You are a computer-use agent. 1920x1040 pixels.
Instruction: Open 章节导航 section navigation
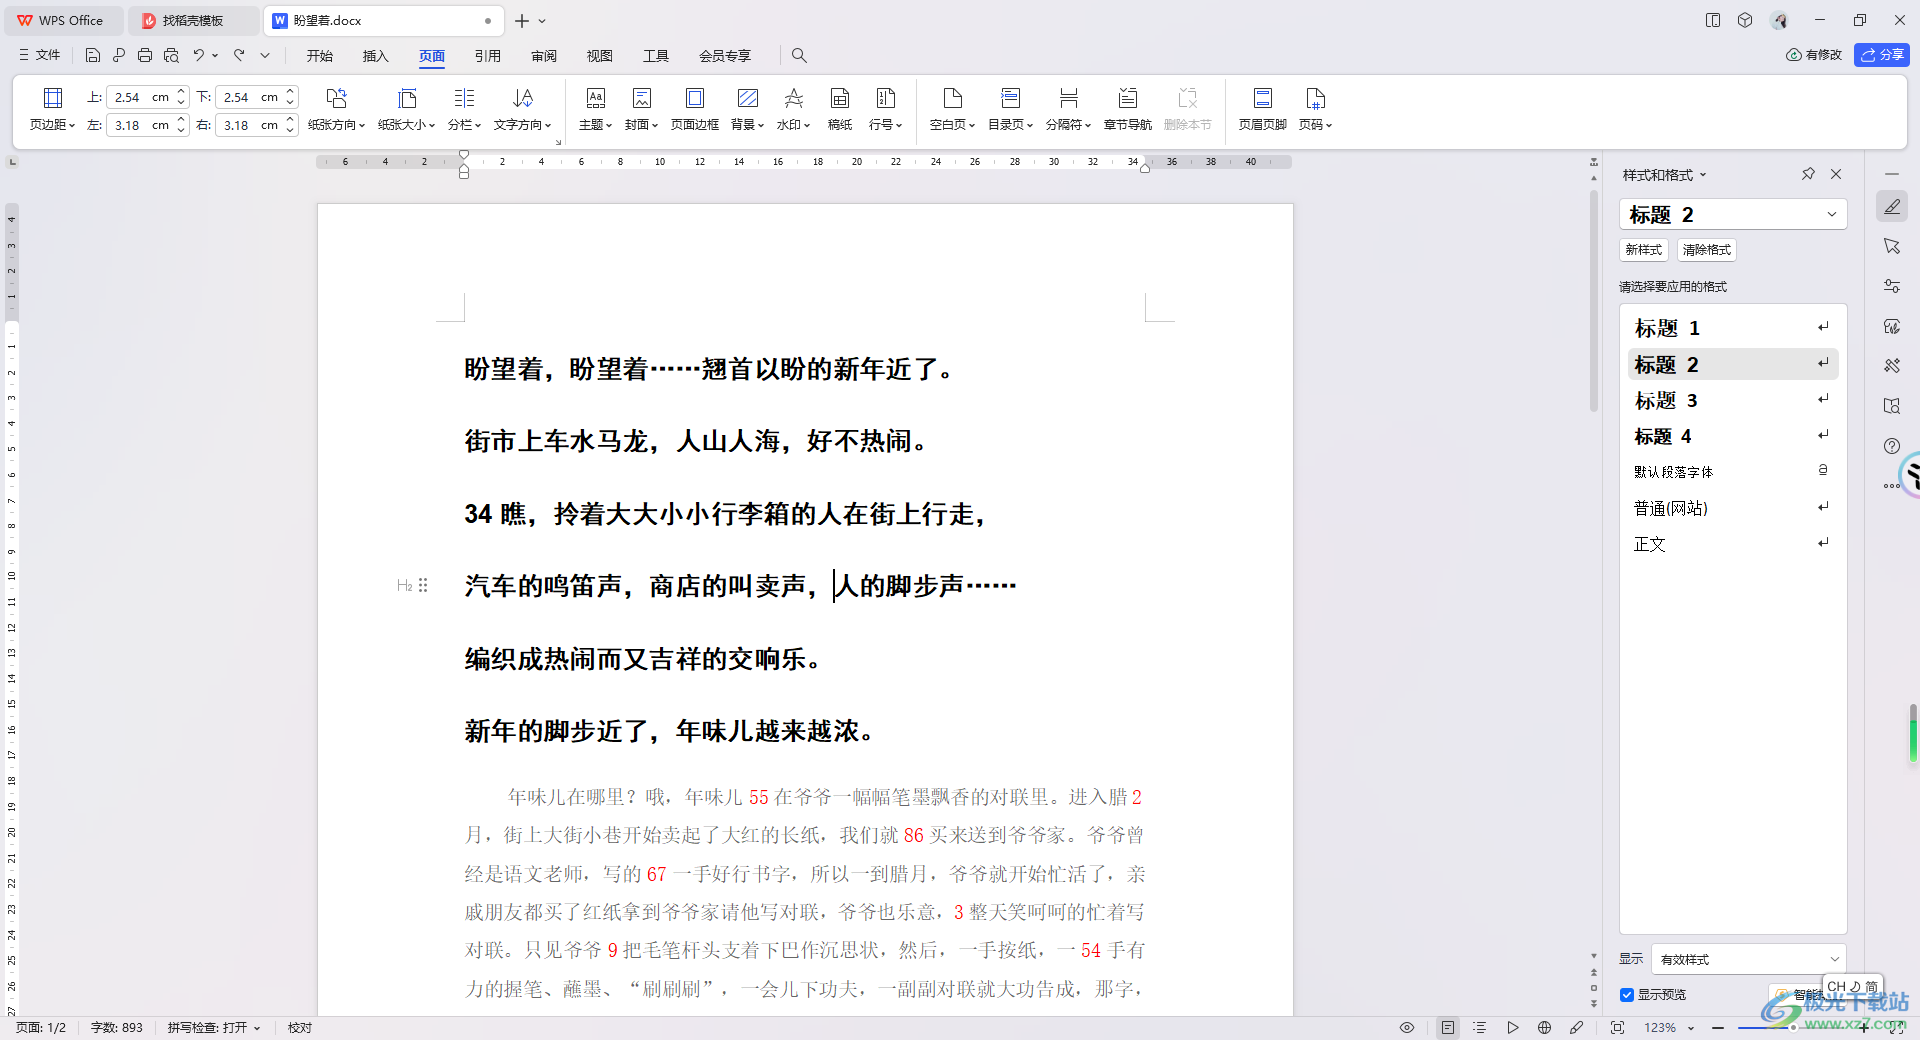click(1127, 109)
